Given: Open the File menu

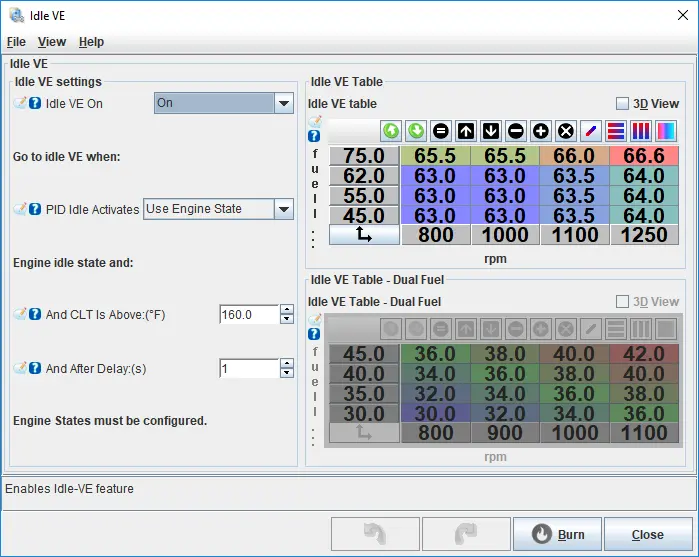Looking at the screenshot, I should coord(16,42).
